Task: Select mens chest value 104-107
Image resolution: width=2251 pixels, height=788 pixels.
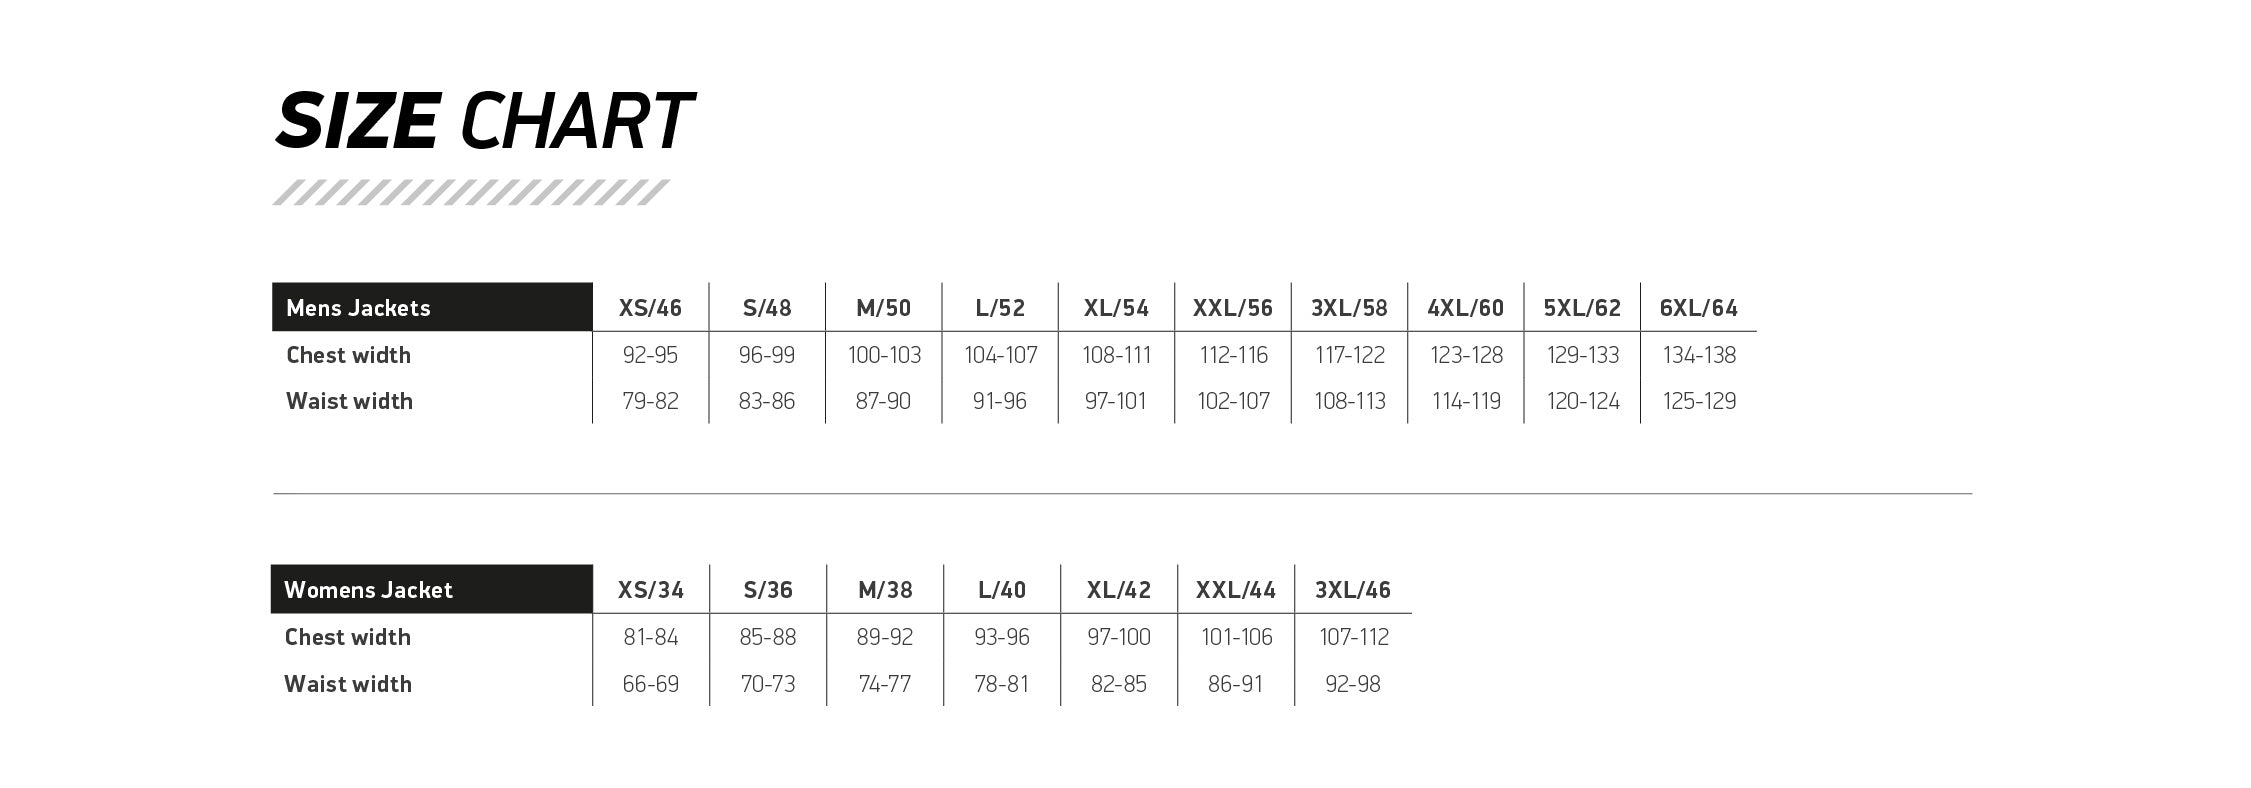Action: click(x=1000, y=355)
